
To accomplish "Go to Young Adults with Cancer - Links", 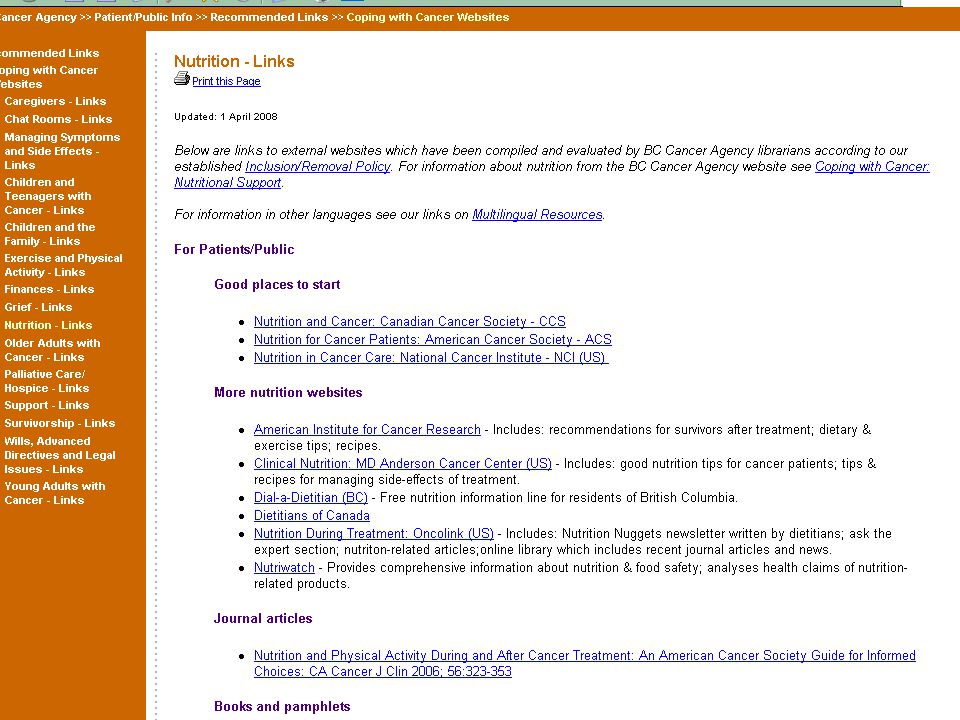I will (54, 493).
